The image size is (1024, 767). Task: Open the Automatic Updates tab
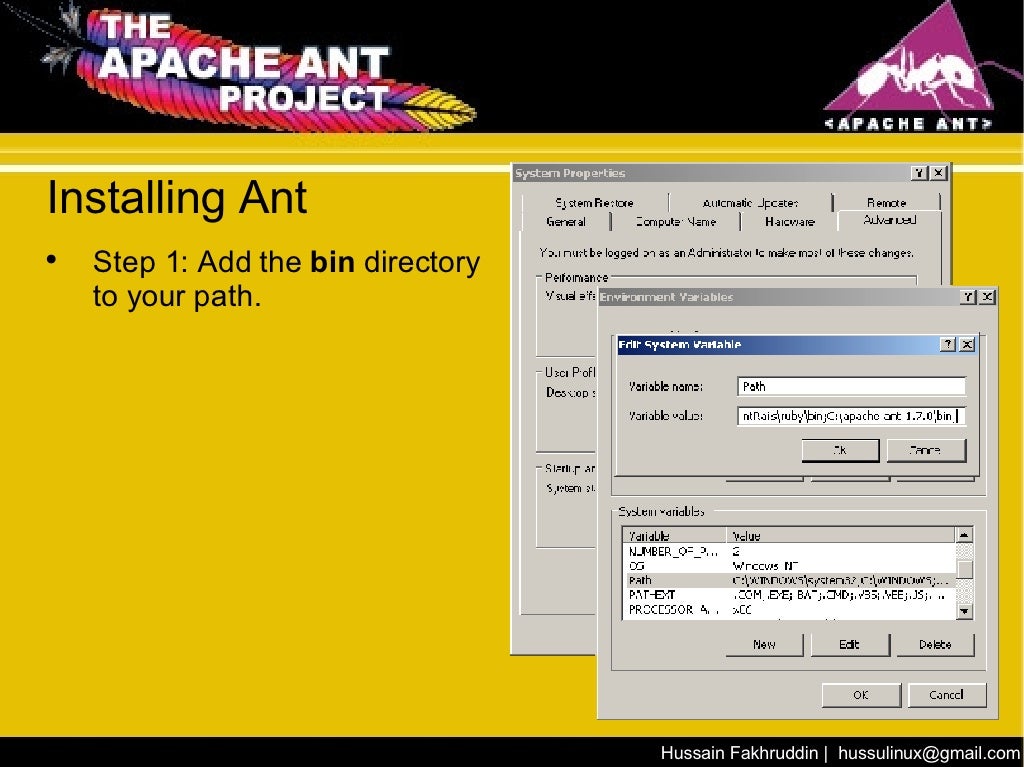pos(750,203)
